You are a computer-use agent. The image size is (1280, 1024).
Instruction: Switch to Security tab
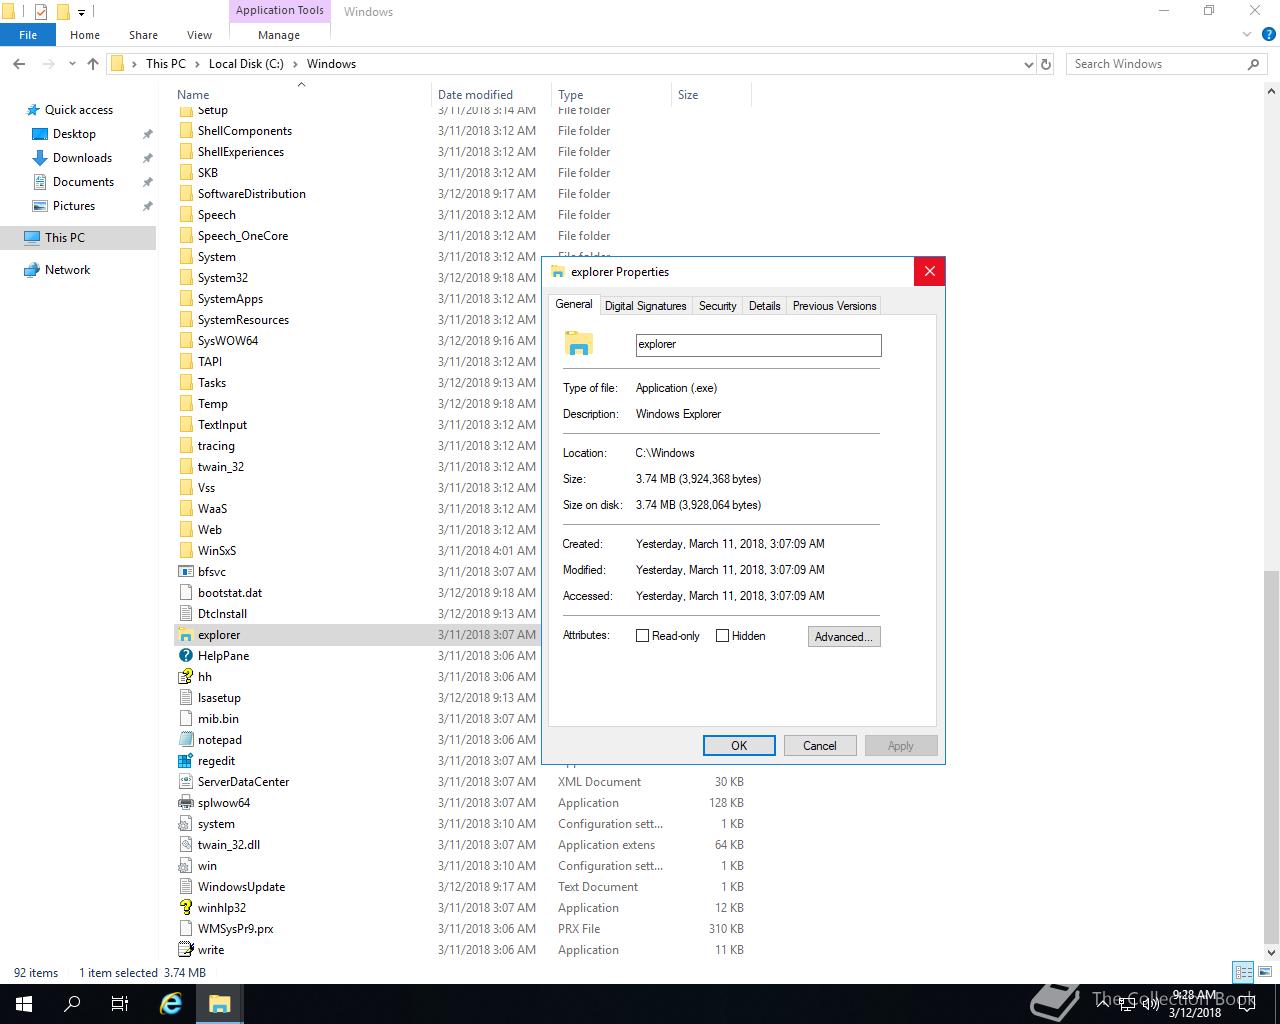click(717, 306)
